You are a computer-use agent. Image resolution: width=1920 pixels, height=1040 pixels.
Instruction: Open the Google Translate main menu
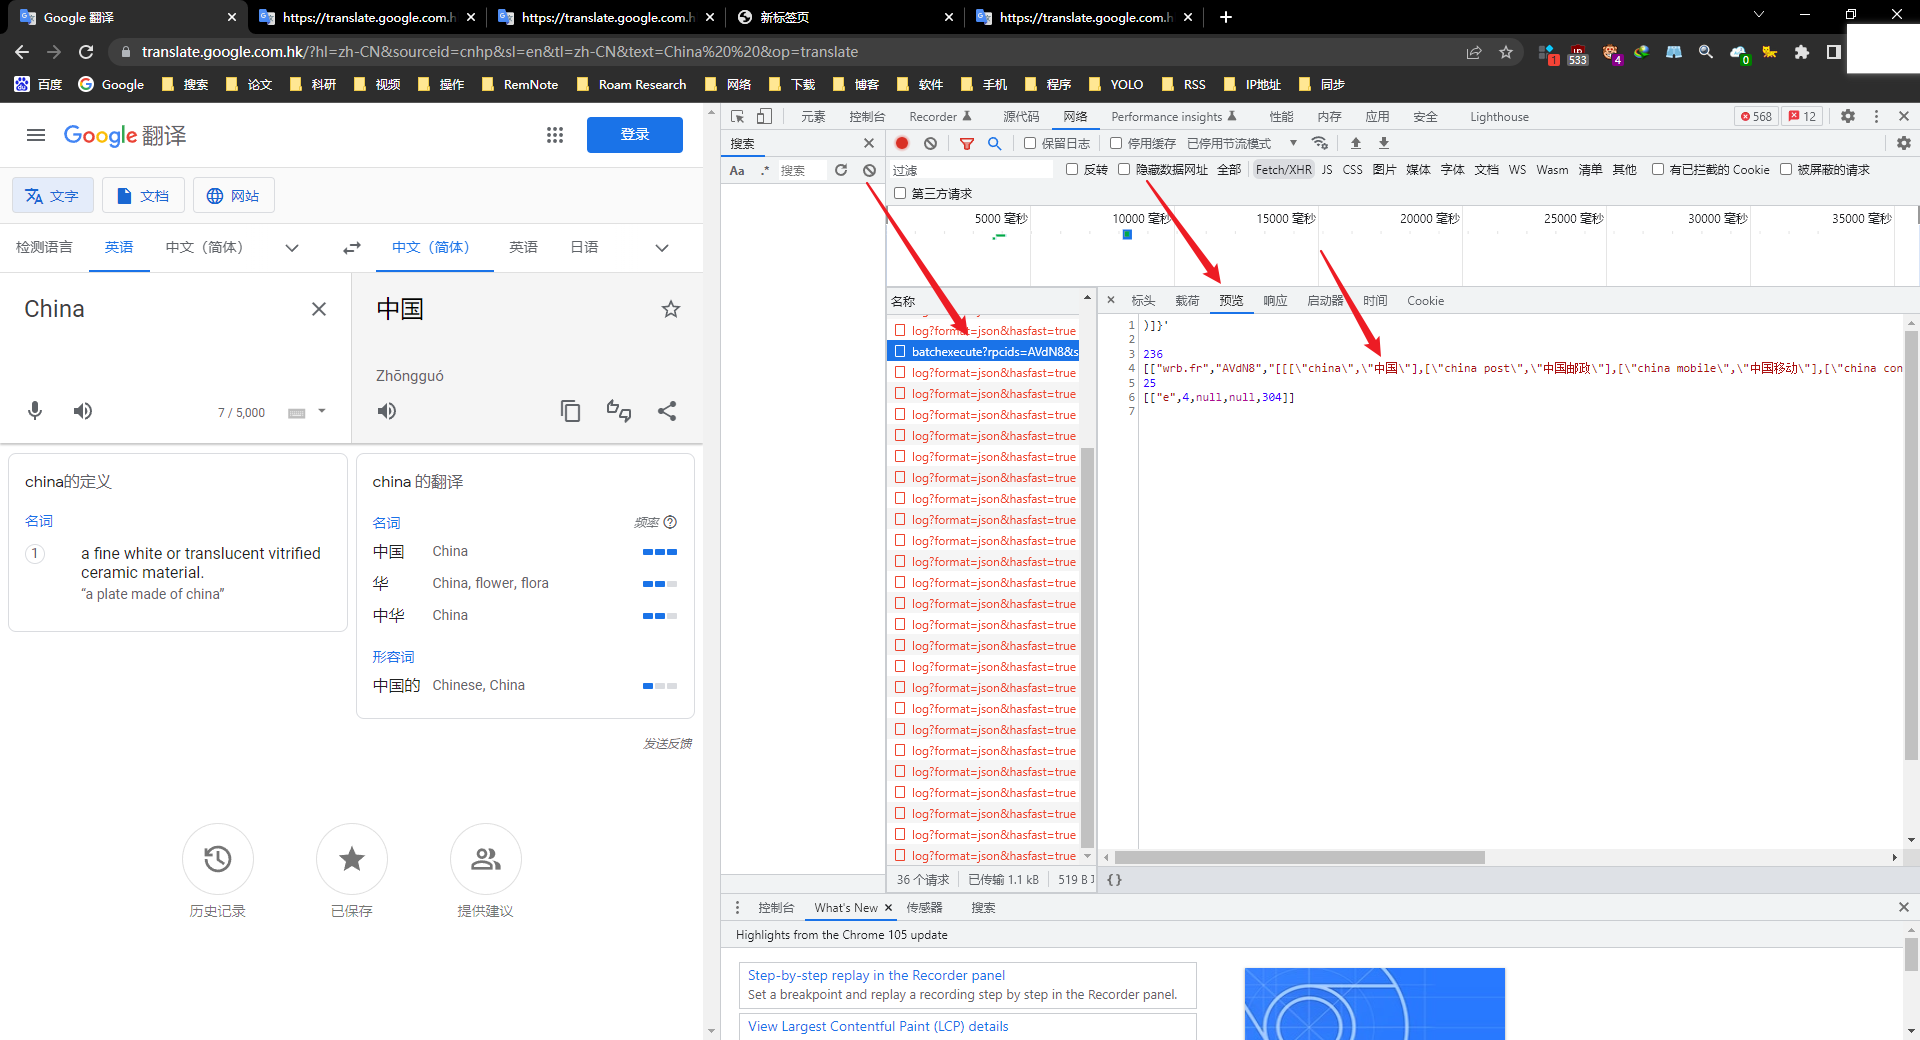[x=36, y=135]
